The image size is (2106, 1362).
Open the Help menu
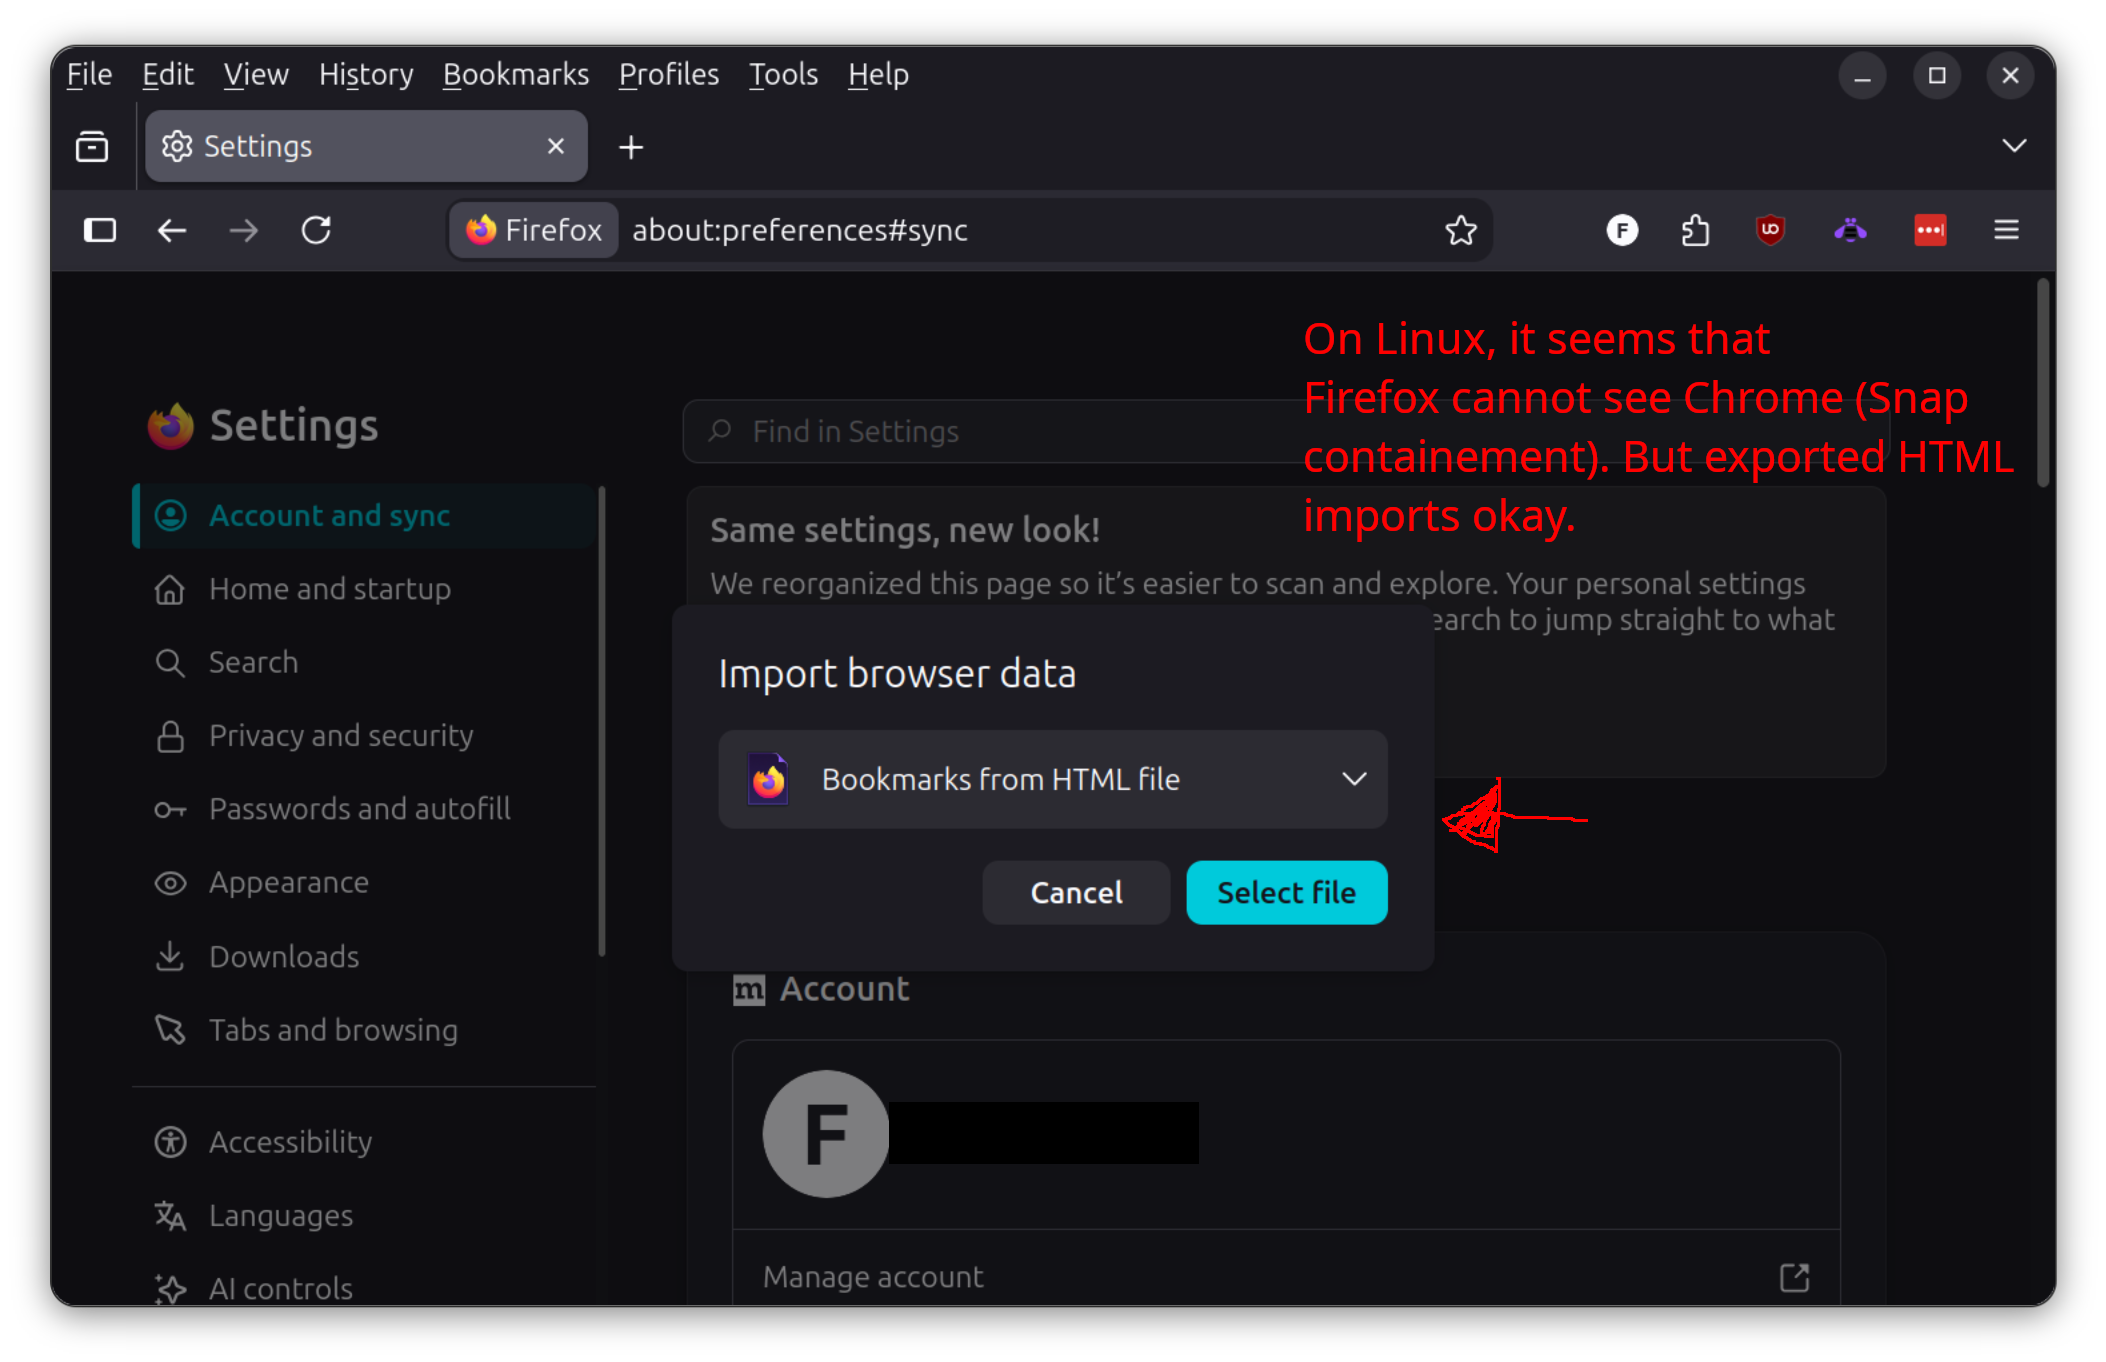pos(878,75)
